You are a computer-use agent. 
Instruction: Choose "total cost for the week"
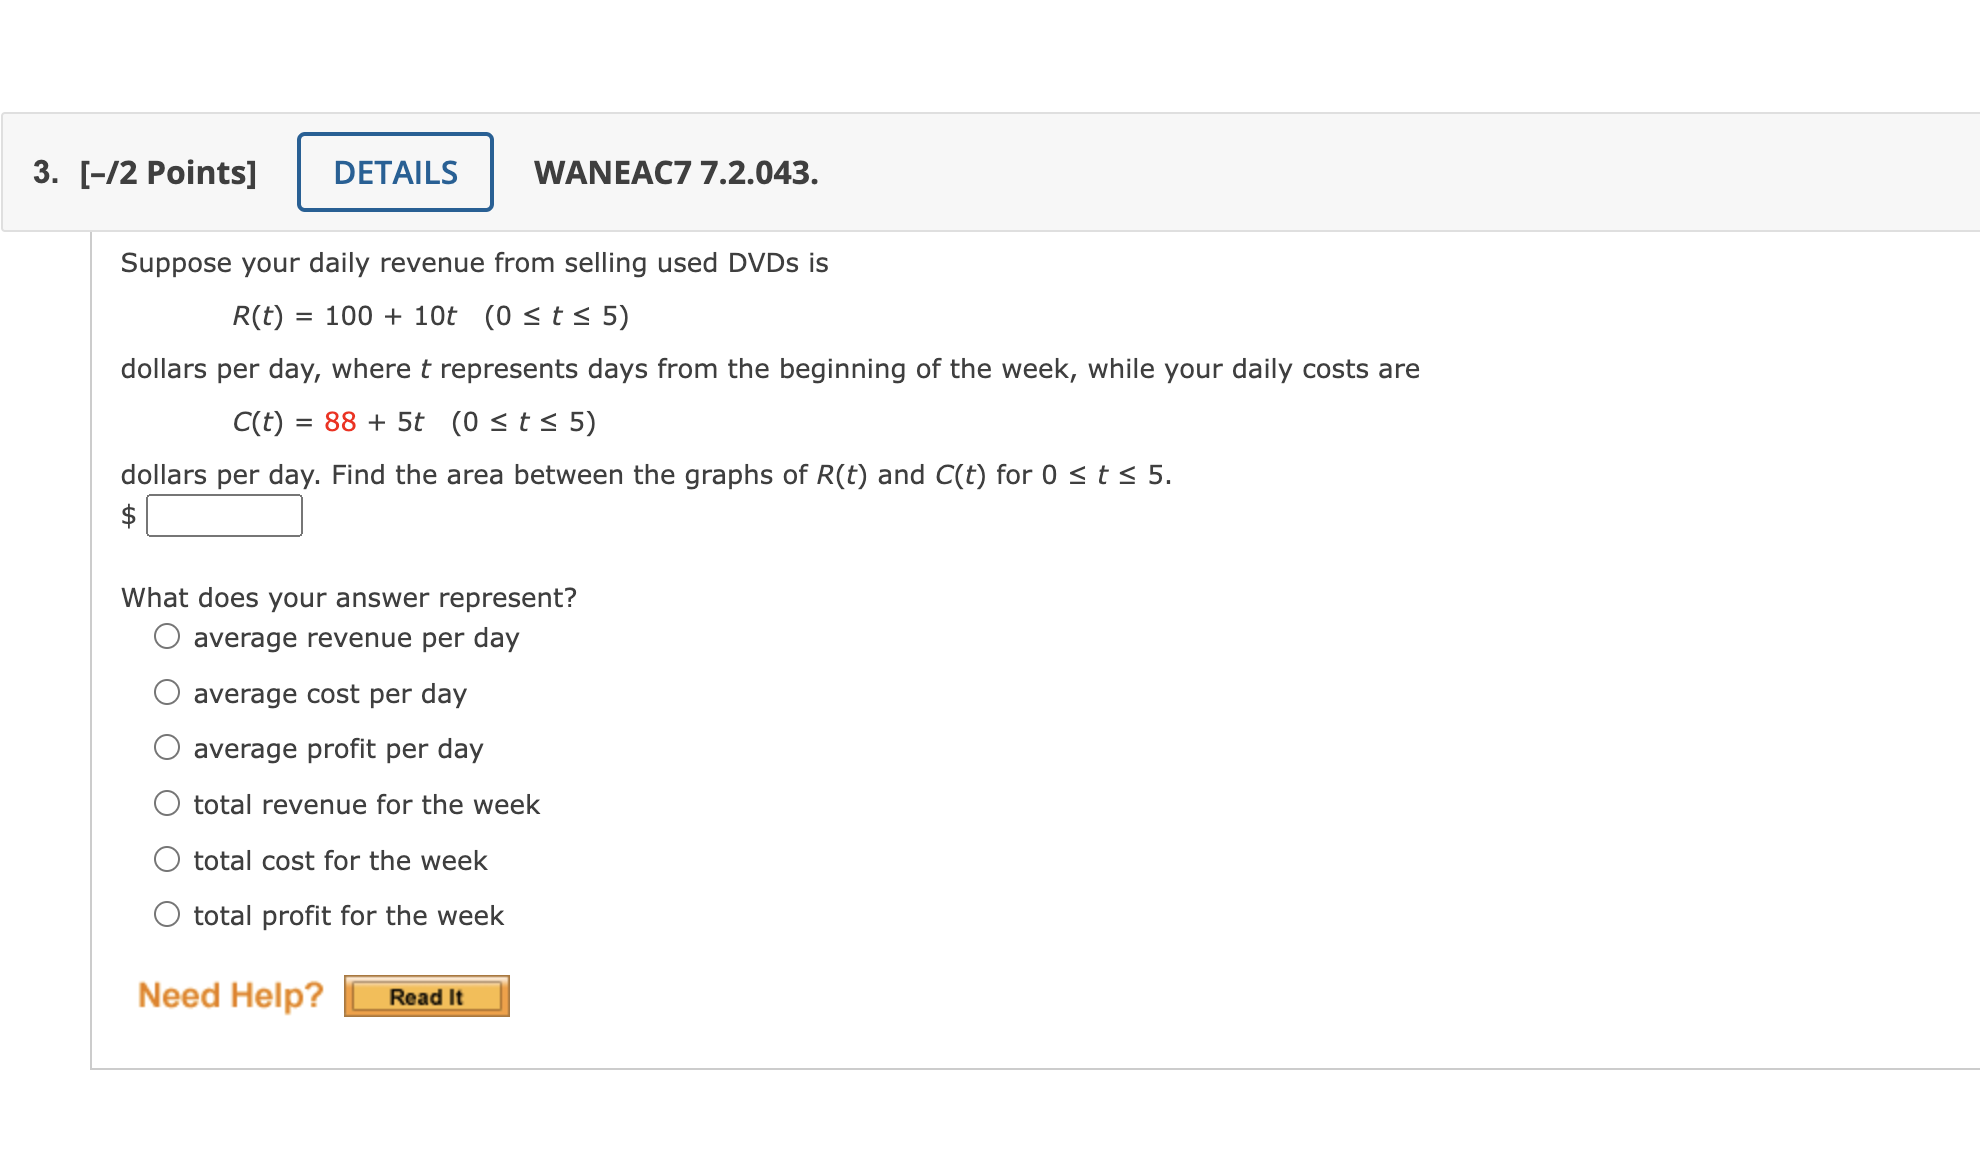(x=167, y=857)
